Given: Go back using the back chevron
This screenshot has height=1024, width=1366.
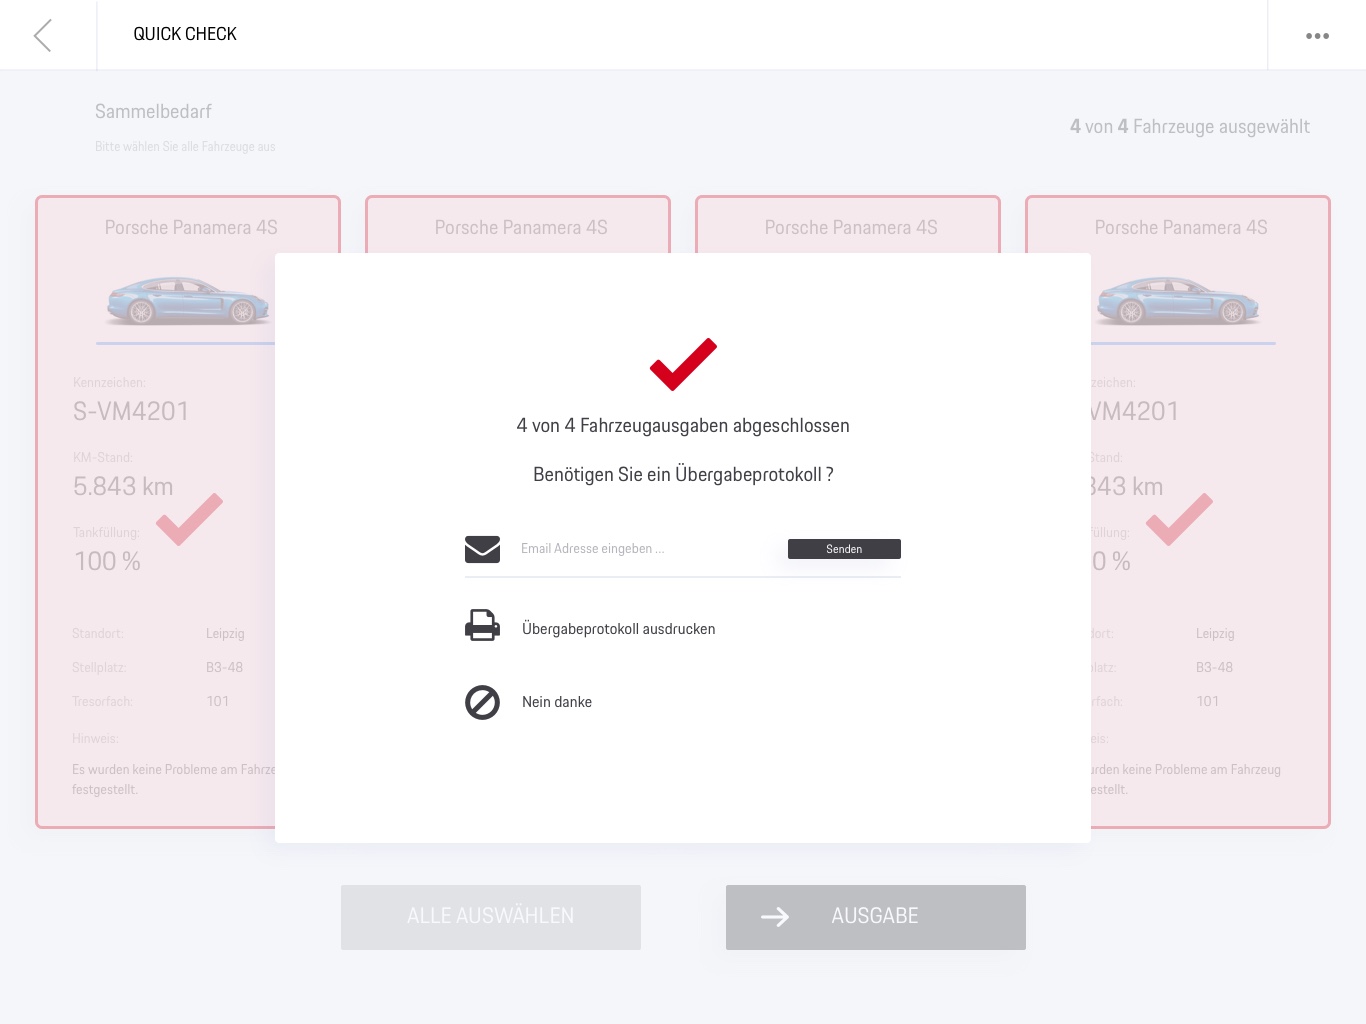Looking at the screenshot, I should pyautogui.click(x=42, y=36).
